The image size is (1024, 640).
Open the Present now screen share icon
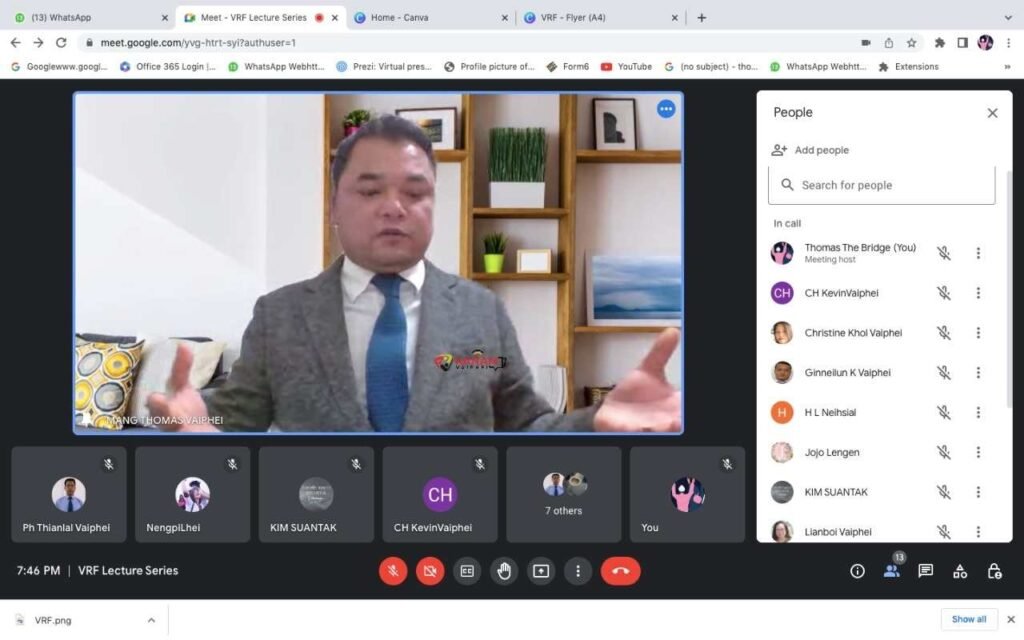541,571
